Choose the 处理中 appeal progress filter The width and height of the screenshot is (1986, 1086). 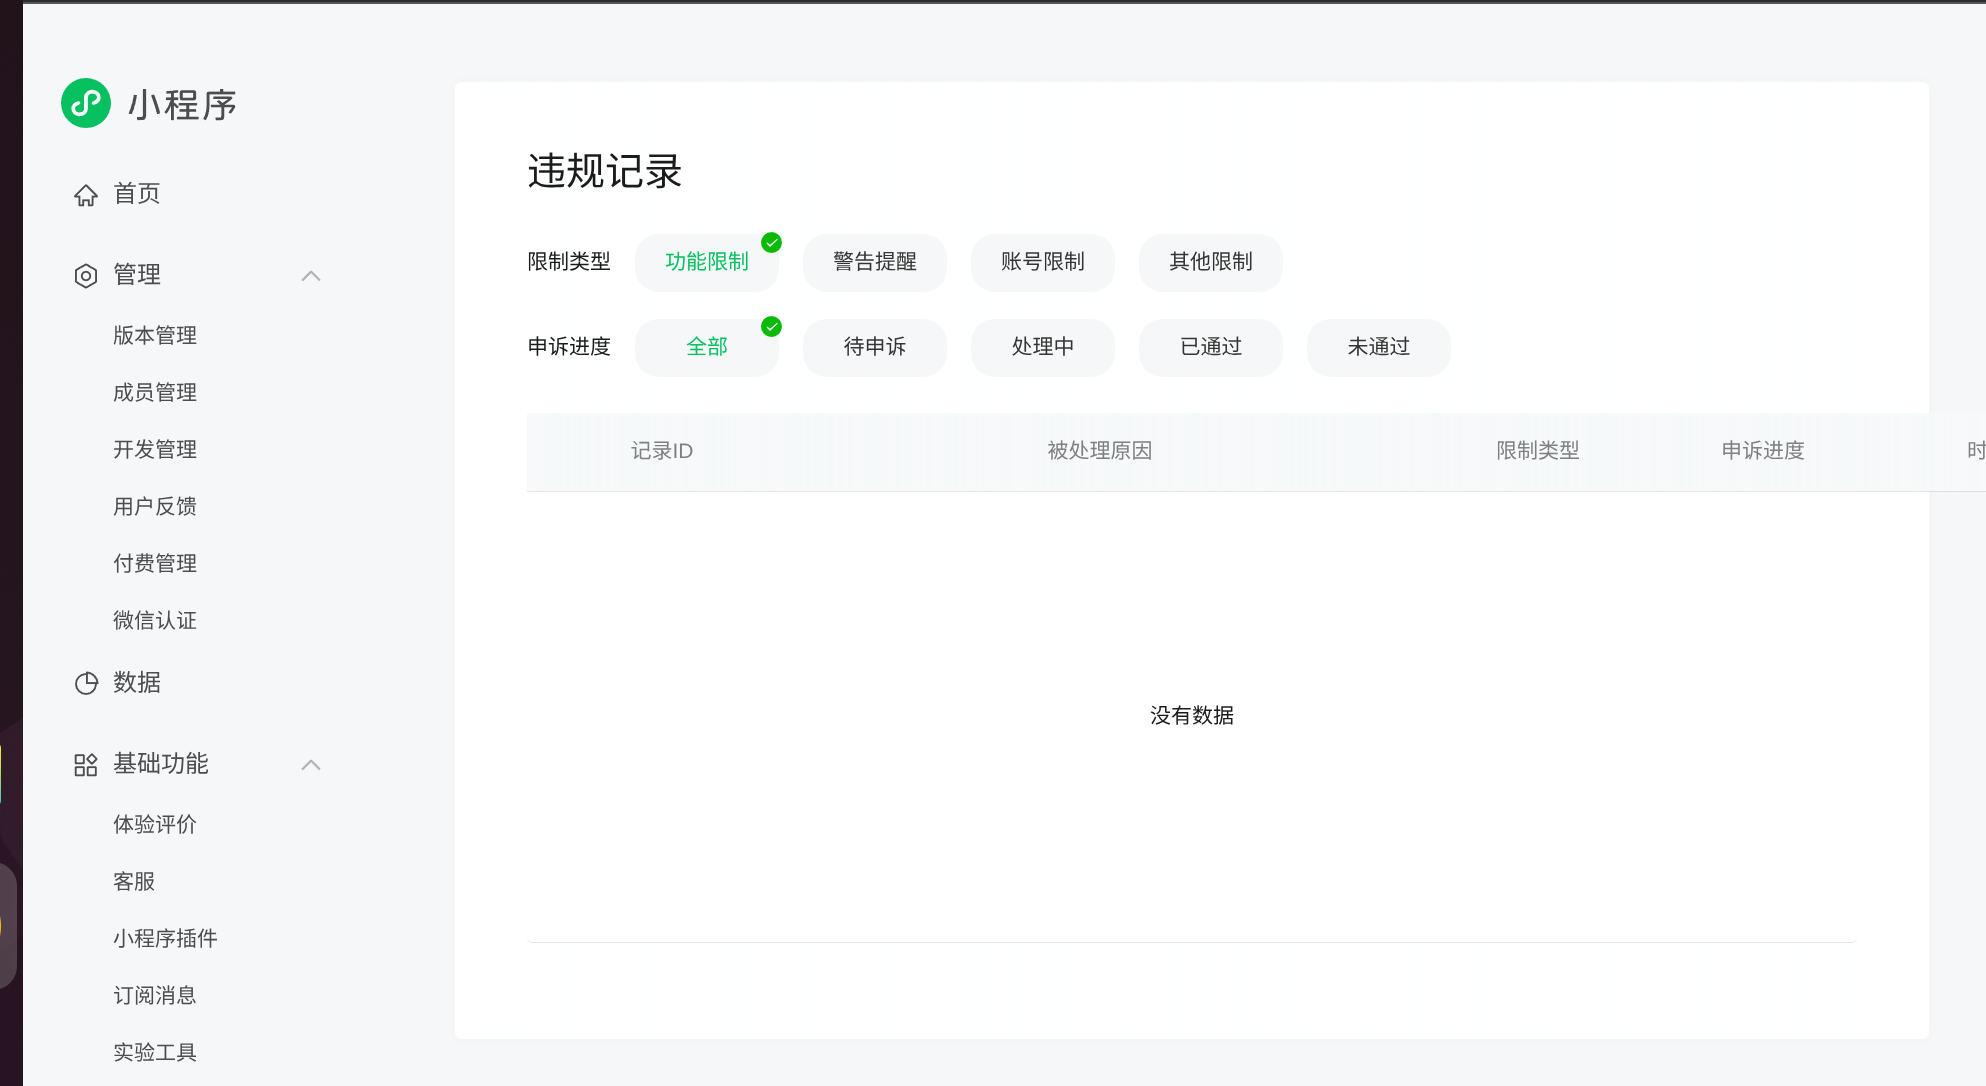1042,347
